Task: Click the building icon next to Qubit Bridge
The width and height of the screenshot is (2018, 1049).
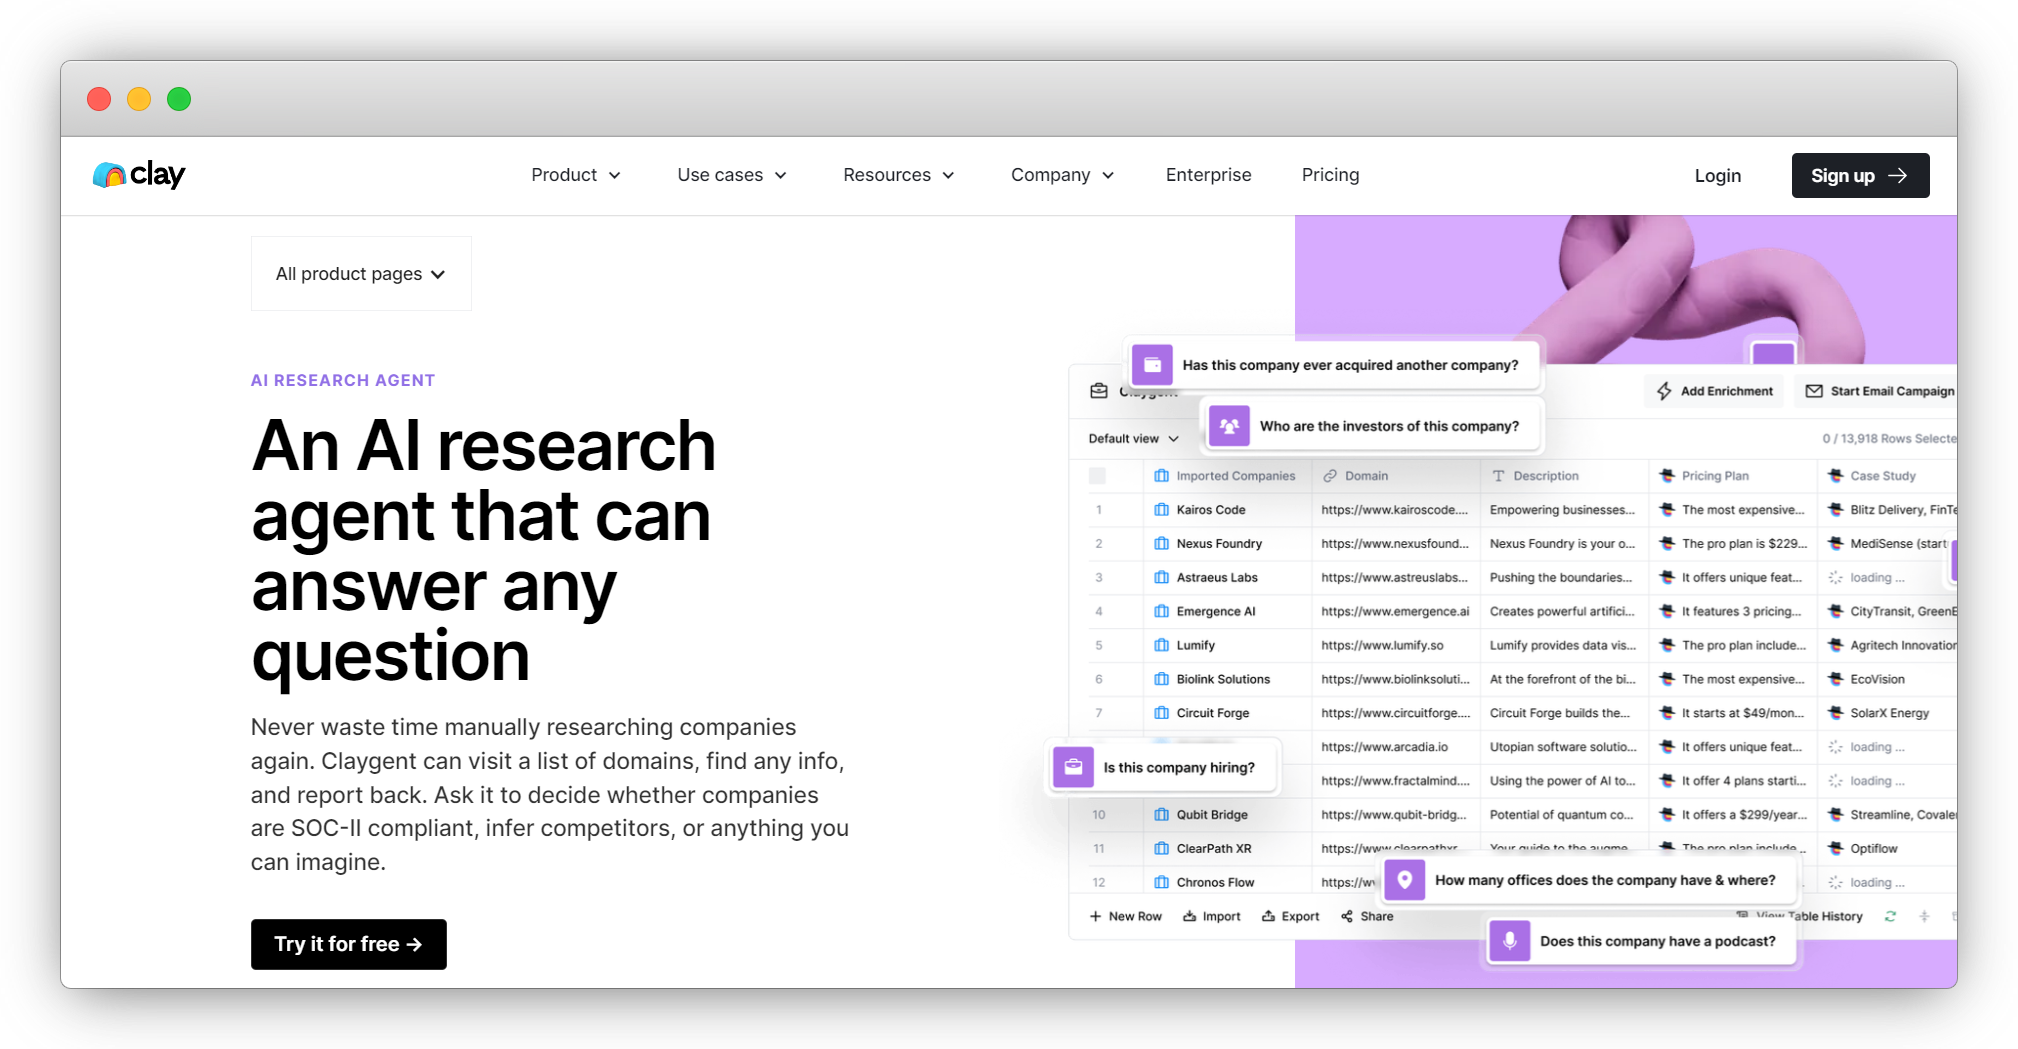Action: pos(1161,815)
